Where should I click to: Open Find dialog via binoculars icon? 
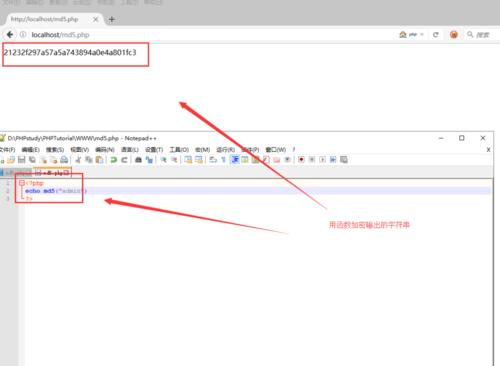point(138,160)
